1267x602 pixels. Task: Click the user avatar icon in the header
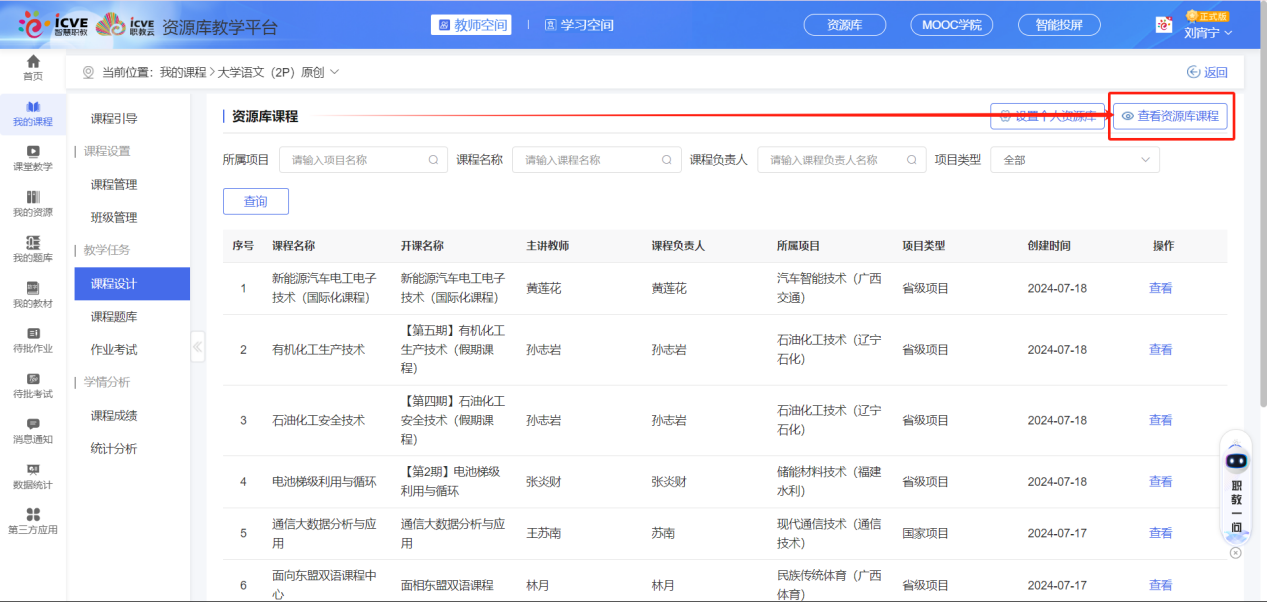click(x=1164, y=25)
